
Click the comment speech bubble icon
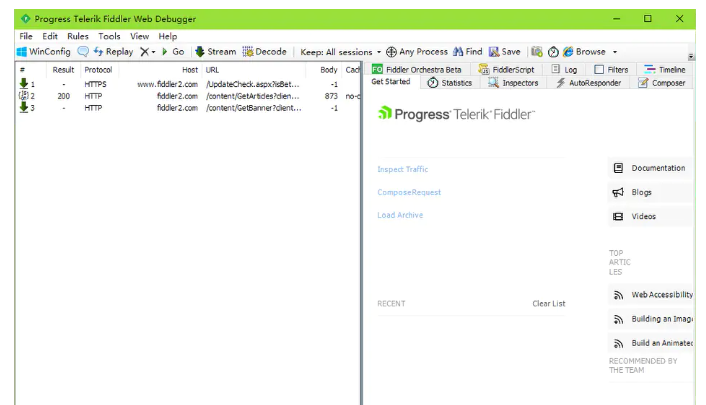(x=83, y=51)
